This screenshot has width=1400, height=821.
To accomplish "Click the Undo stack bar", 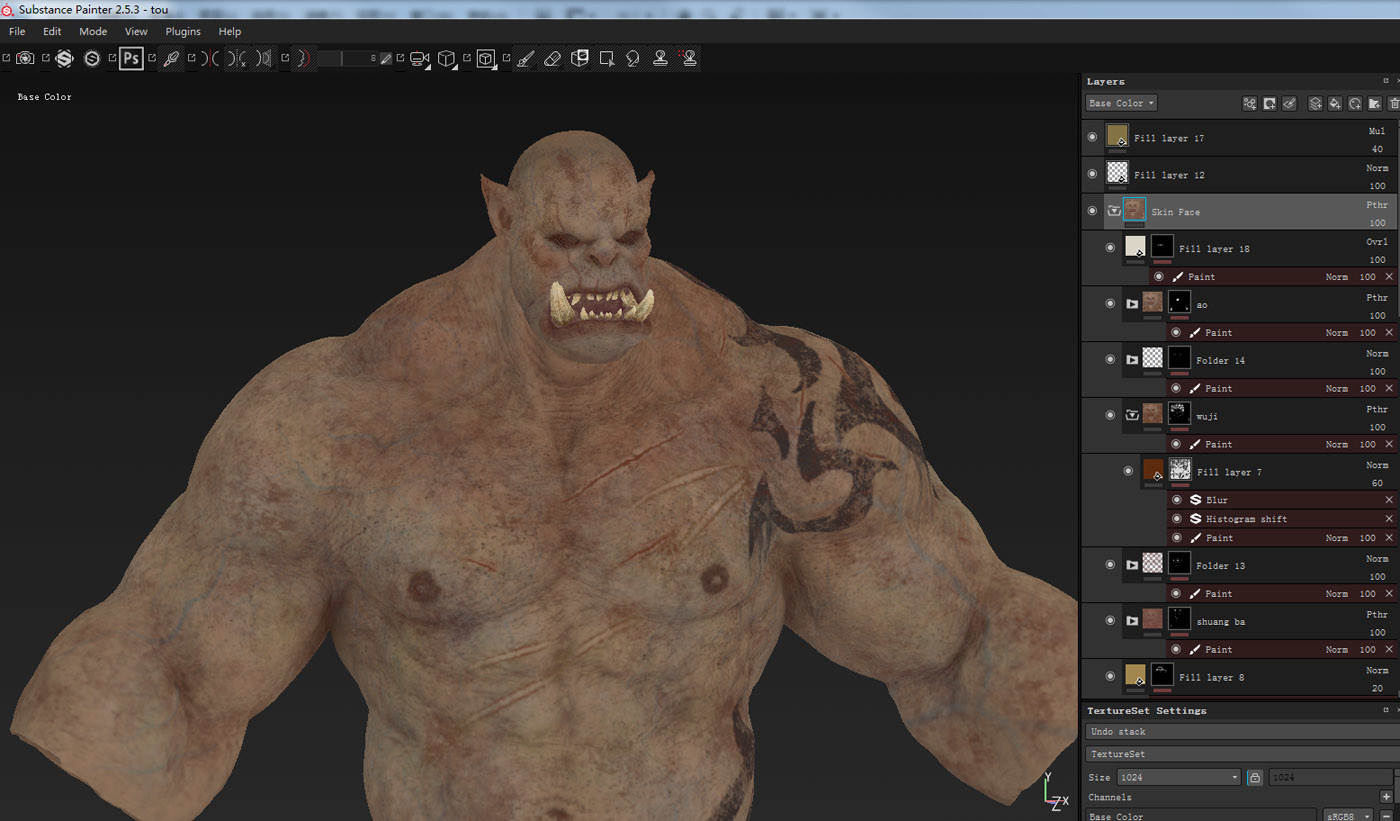I will [x=1242, y=732].
